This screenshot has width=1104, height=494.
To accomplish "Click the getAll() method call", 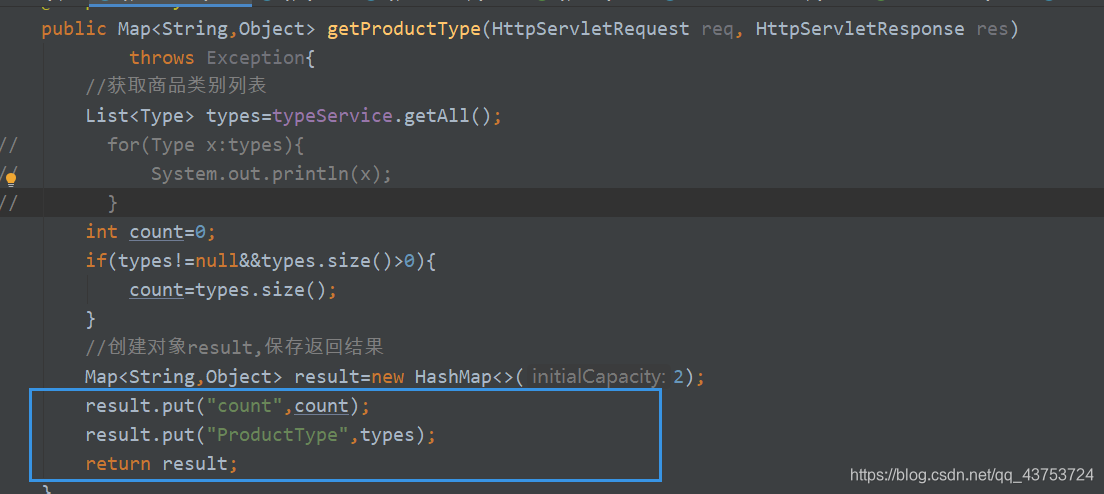I will tap(447, 115).
